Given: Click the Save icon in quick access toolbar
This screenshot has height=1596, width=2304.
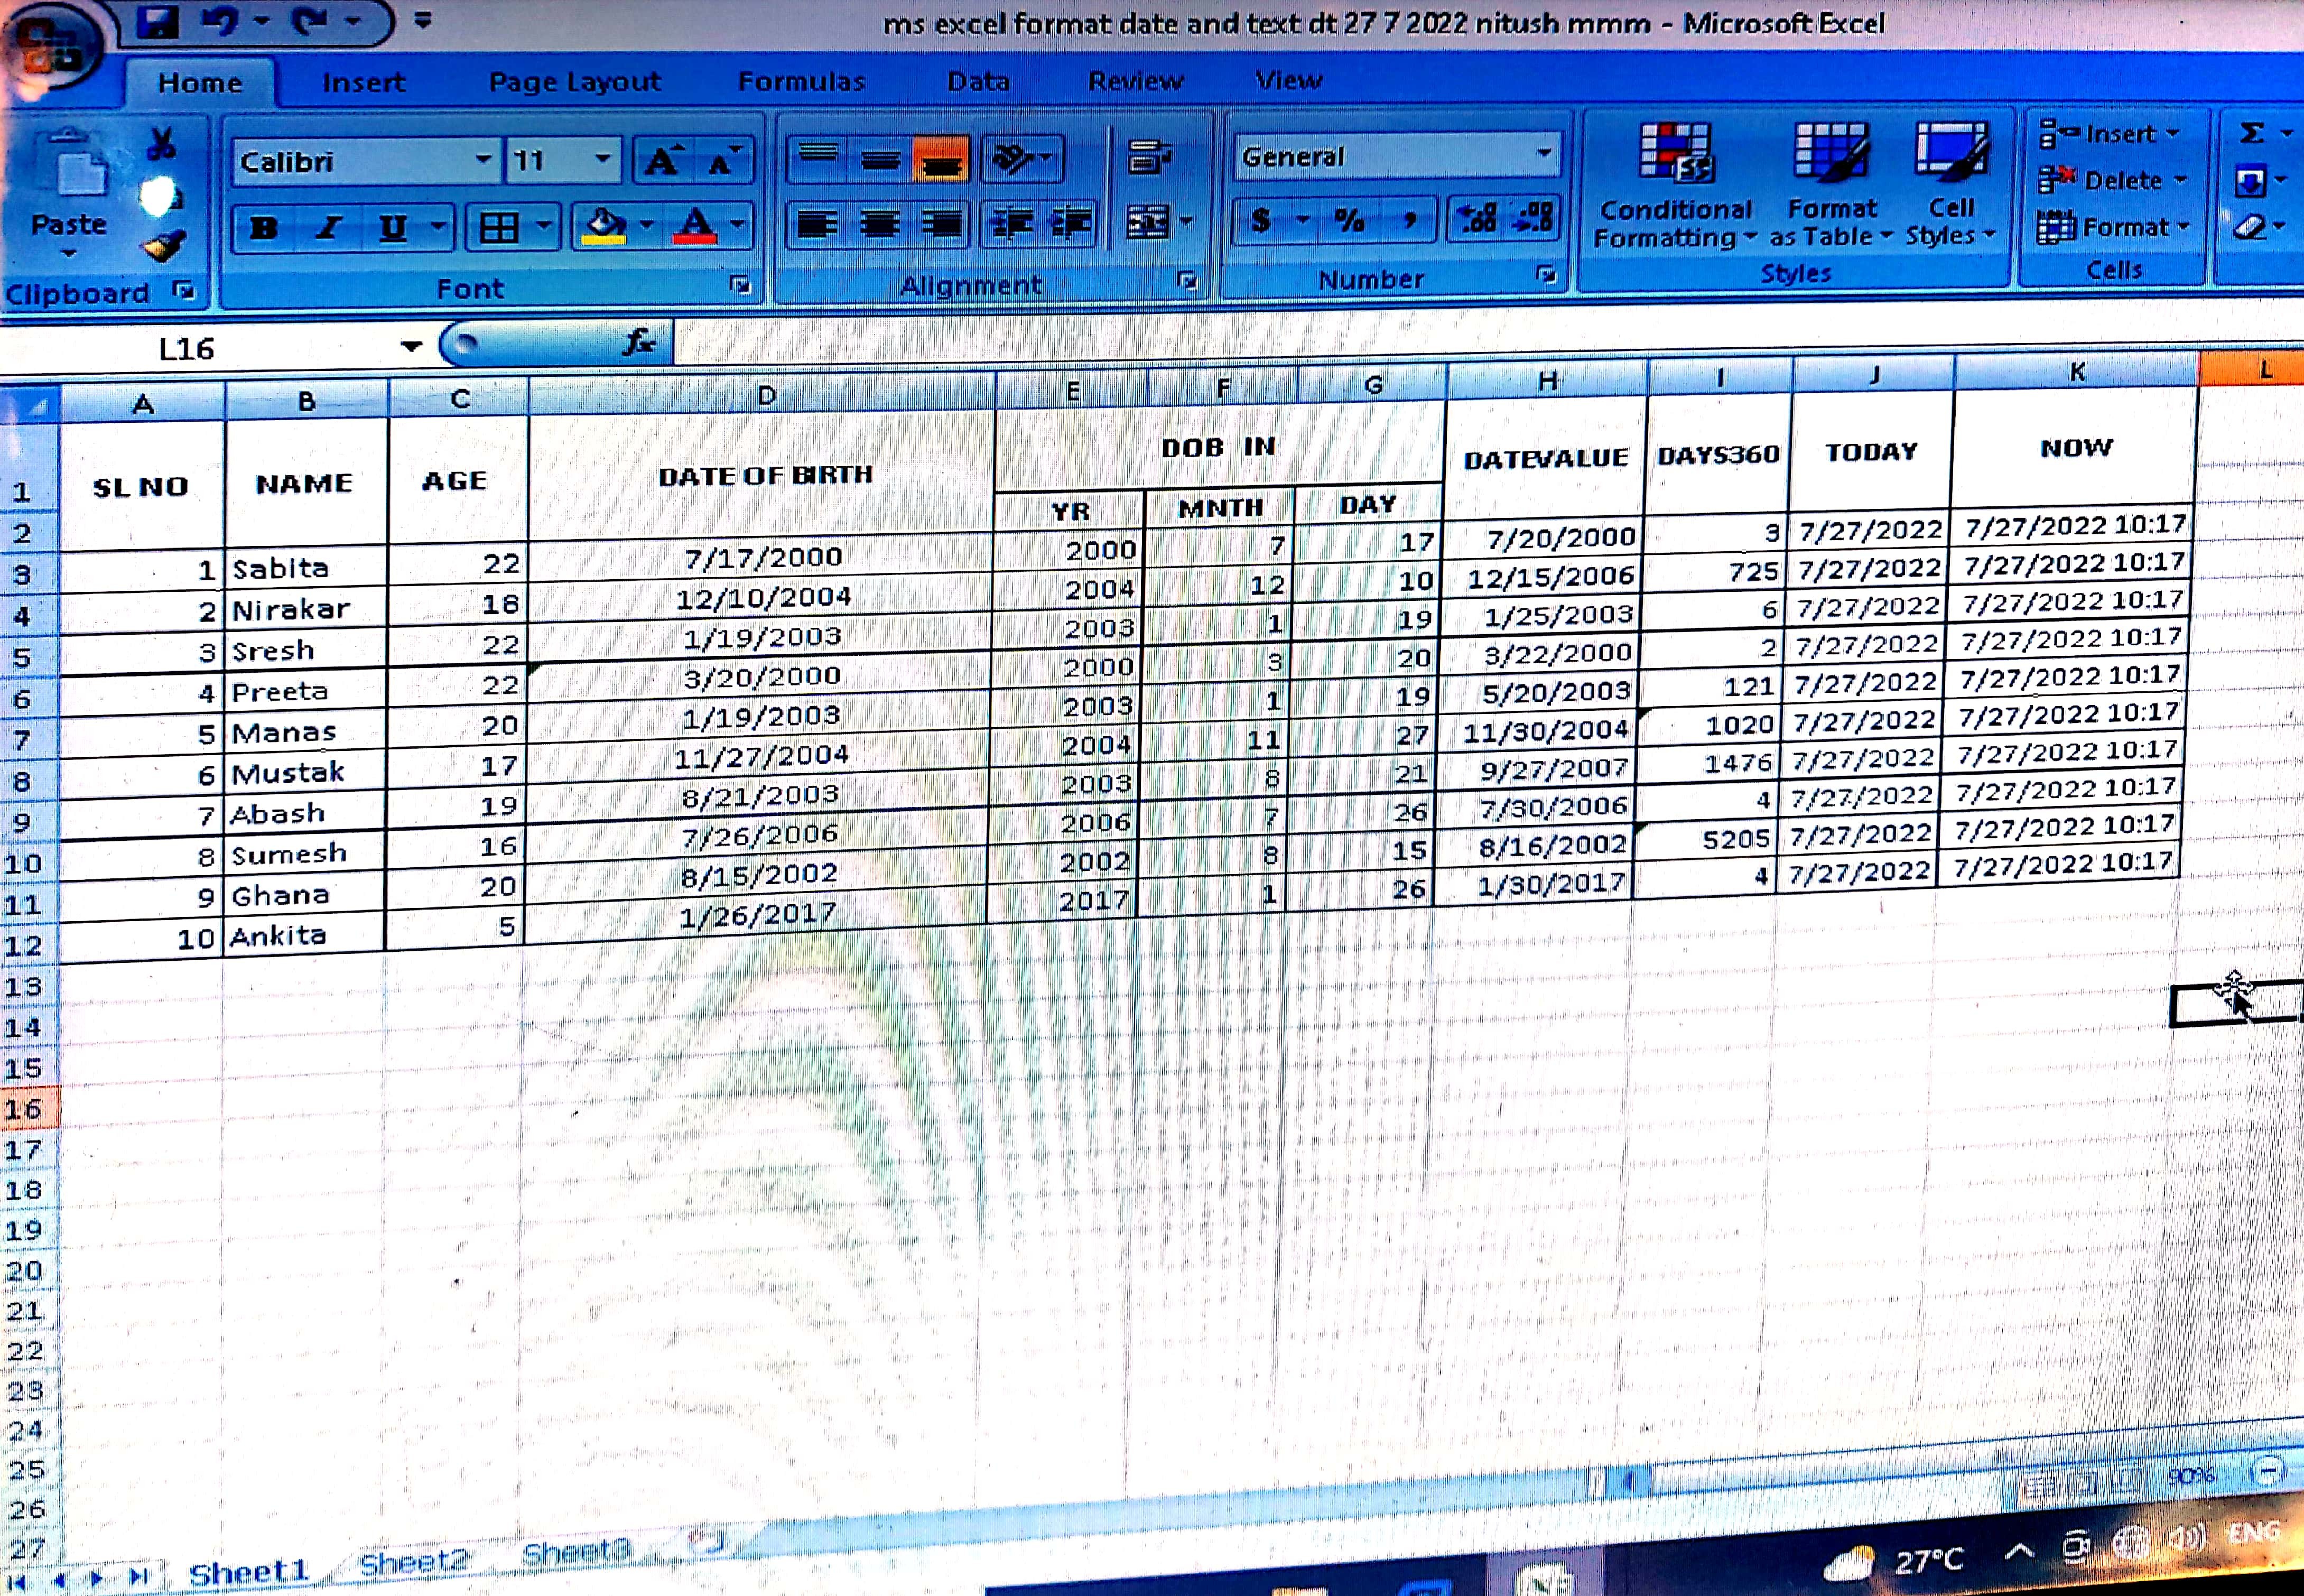Looking at the screenshot, I should click(157, 21).
